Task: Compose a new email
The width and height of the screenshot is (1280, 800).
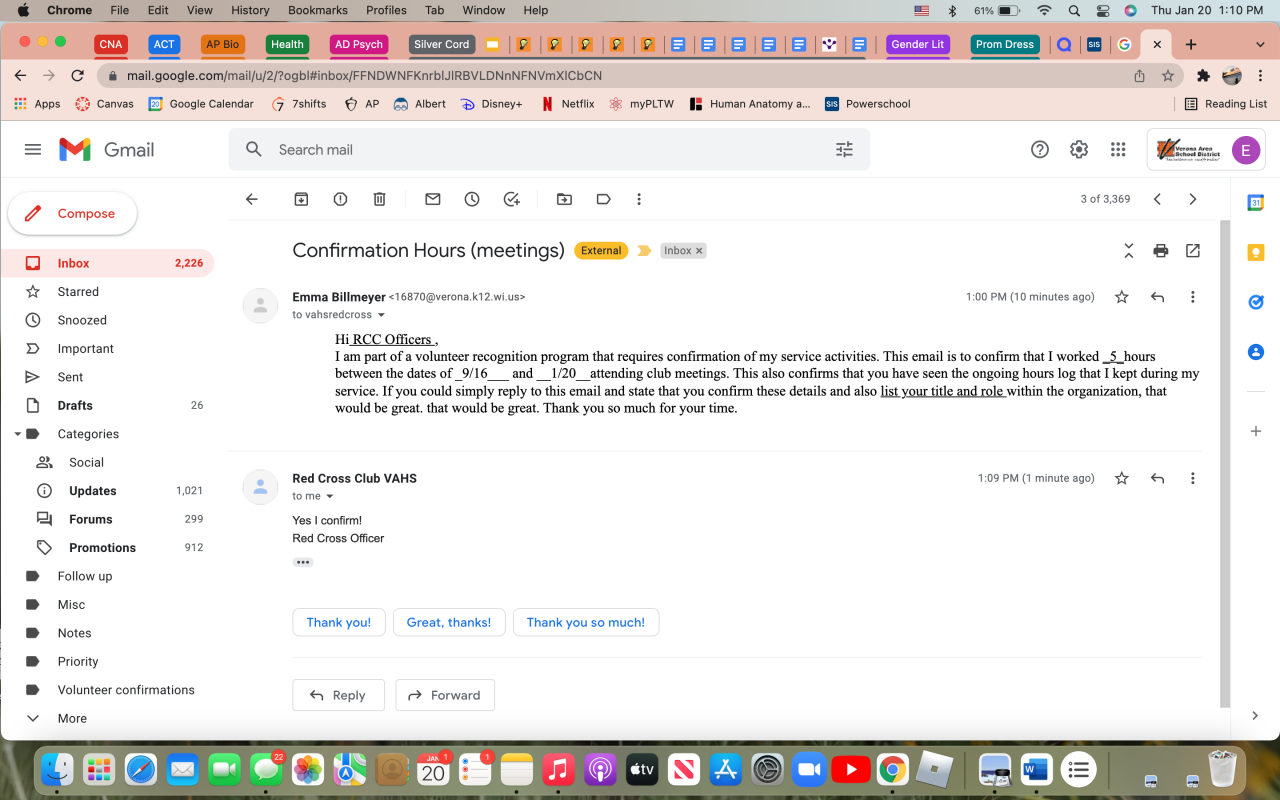Action: [72, 213]
